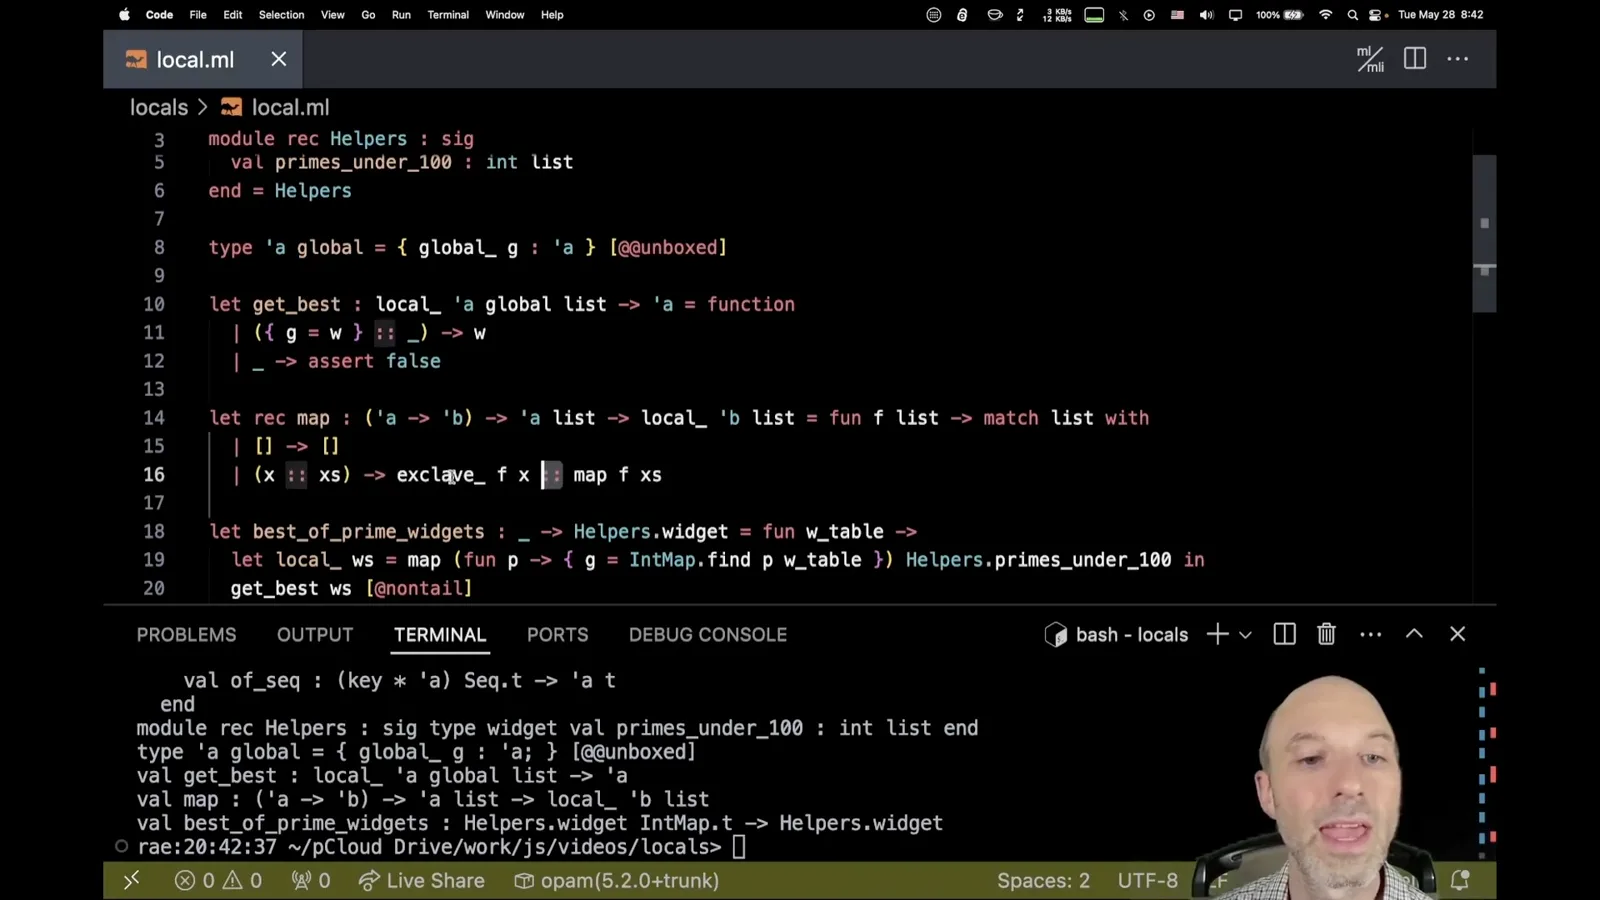Create a new terminal with plus icon

click(x=1217, y=634)
